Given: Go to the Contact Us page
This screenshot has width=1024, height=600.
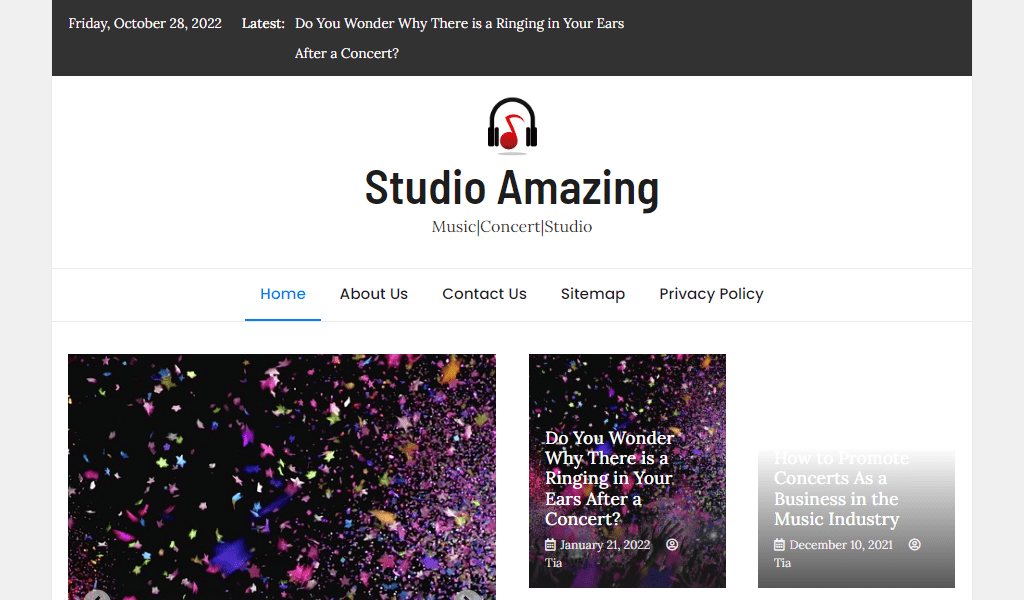Looking at the screenshot, I should pos(485,294).
